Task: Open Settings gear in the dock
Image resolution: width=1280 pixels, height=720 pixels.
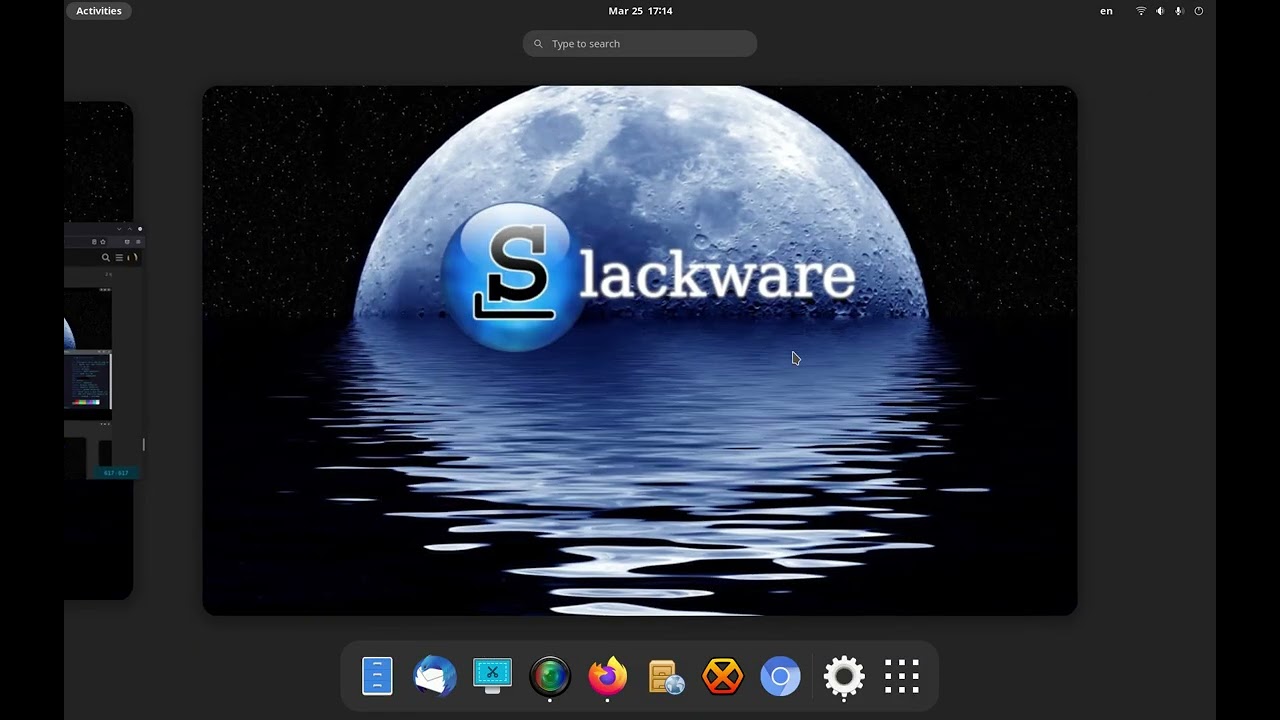Action: pos(844,677)
